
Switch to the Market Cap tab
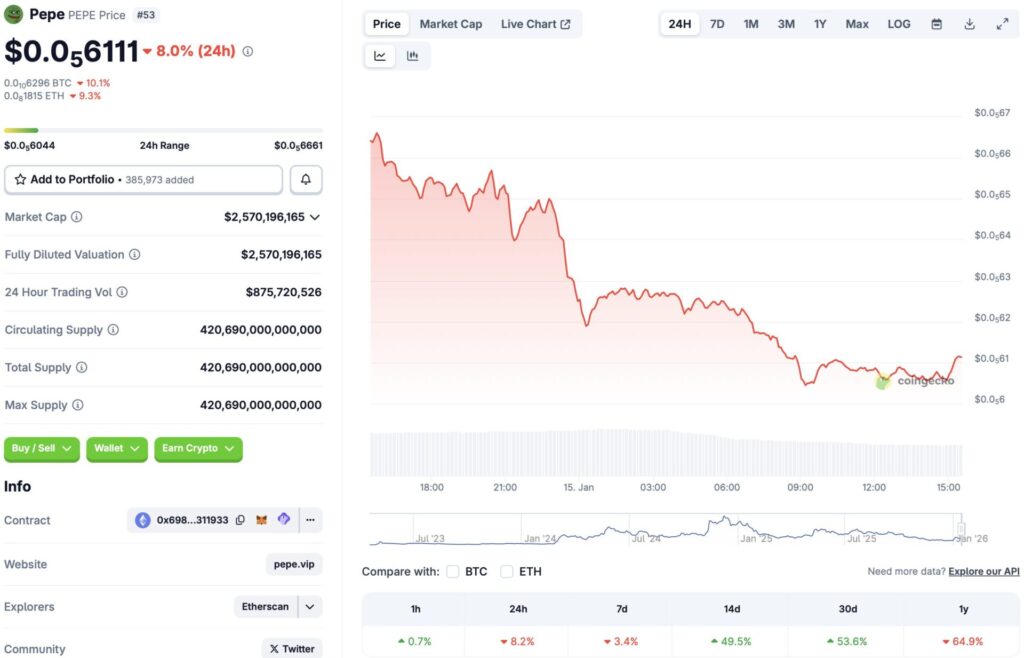coord(450,23)
